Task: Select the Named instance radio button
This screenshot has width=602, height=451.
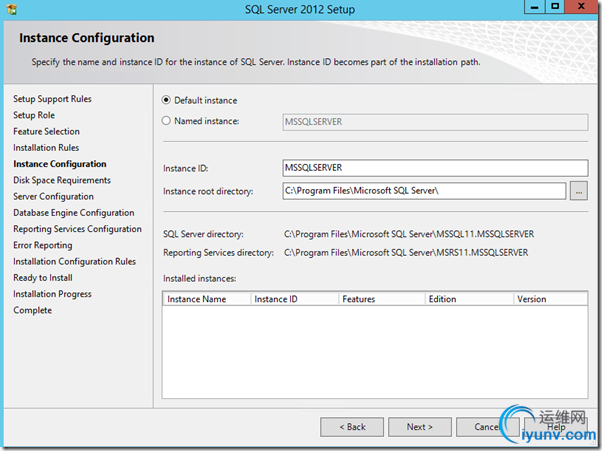Action: (x=166, y=121)
